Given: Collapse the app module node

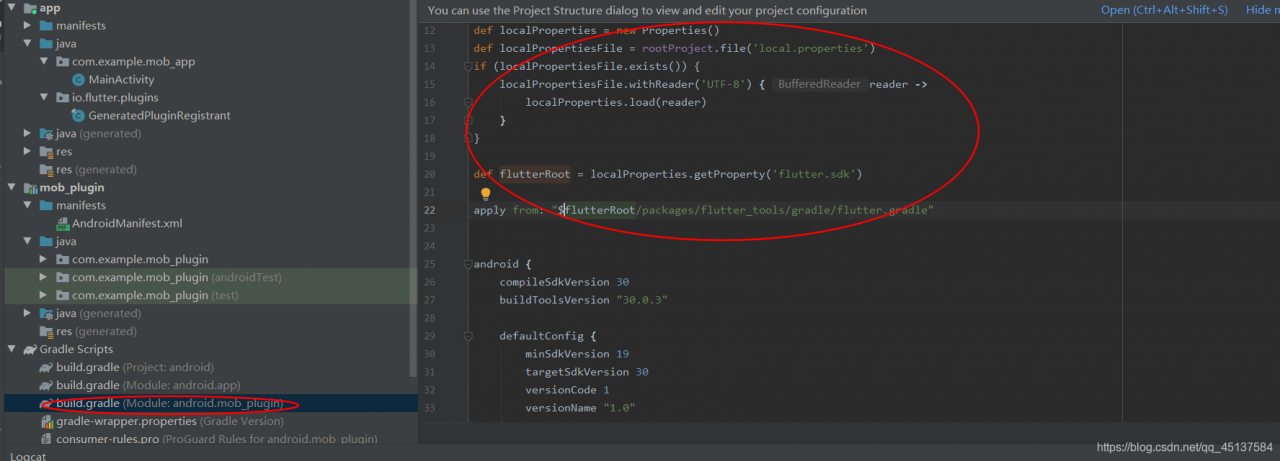Looking at the screenshot, I should coord(11,8).
